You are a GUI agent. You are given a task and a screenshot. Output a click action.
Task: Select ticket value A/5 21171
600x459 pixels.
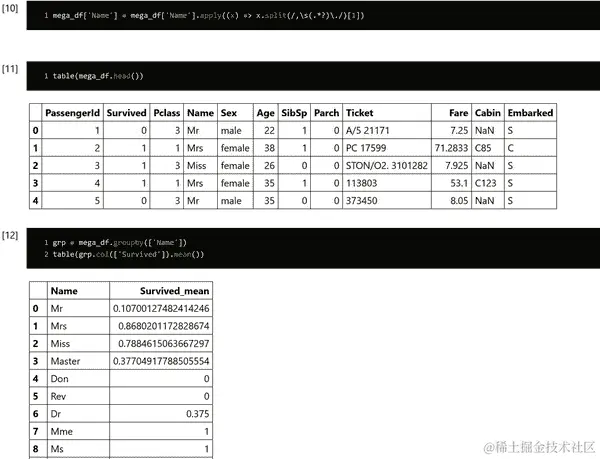click(x=367, y=130)
